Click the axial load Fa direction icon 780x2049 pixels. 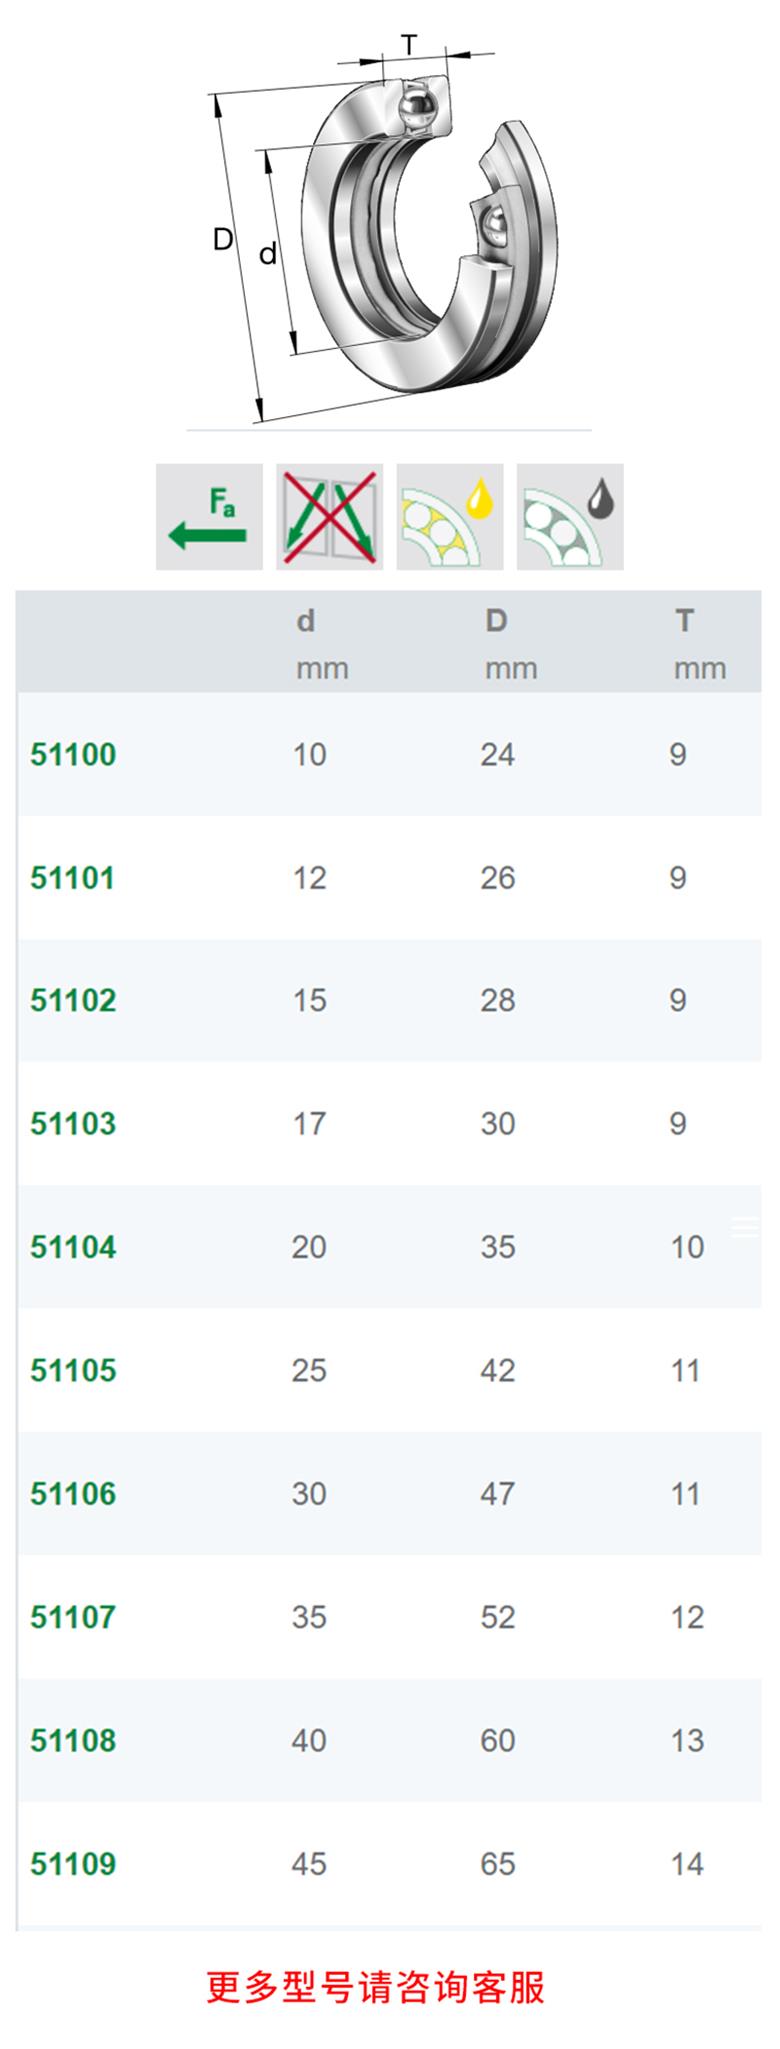[209, 517]
